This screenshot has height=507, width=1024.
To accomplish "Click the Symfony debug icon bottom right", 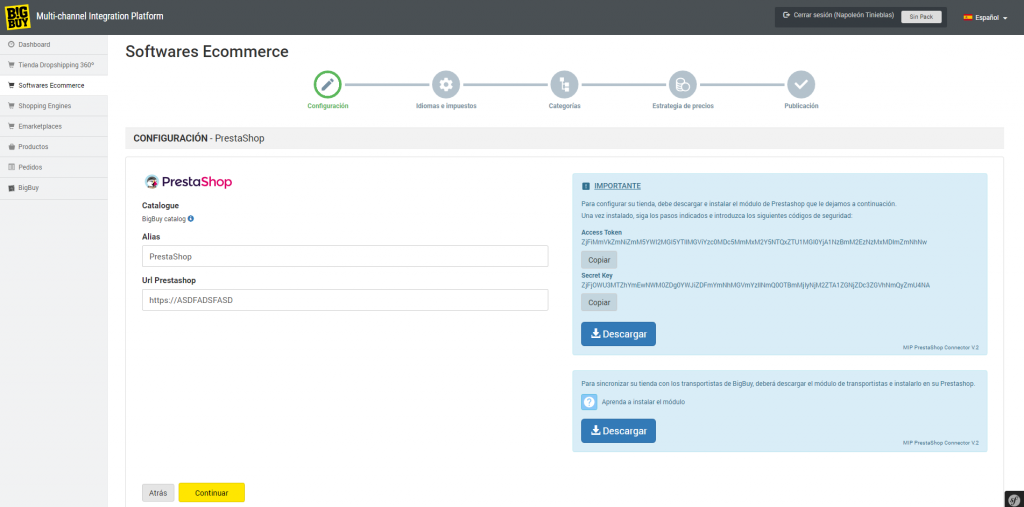I will pos(1013,497).
